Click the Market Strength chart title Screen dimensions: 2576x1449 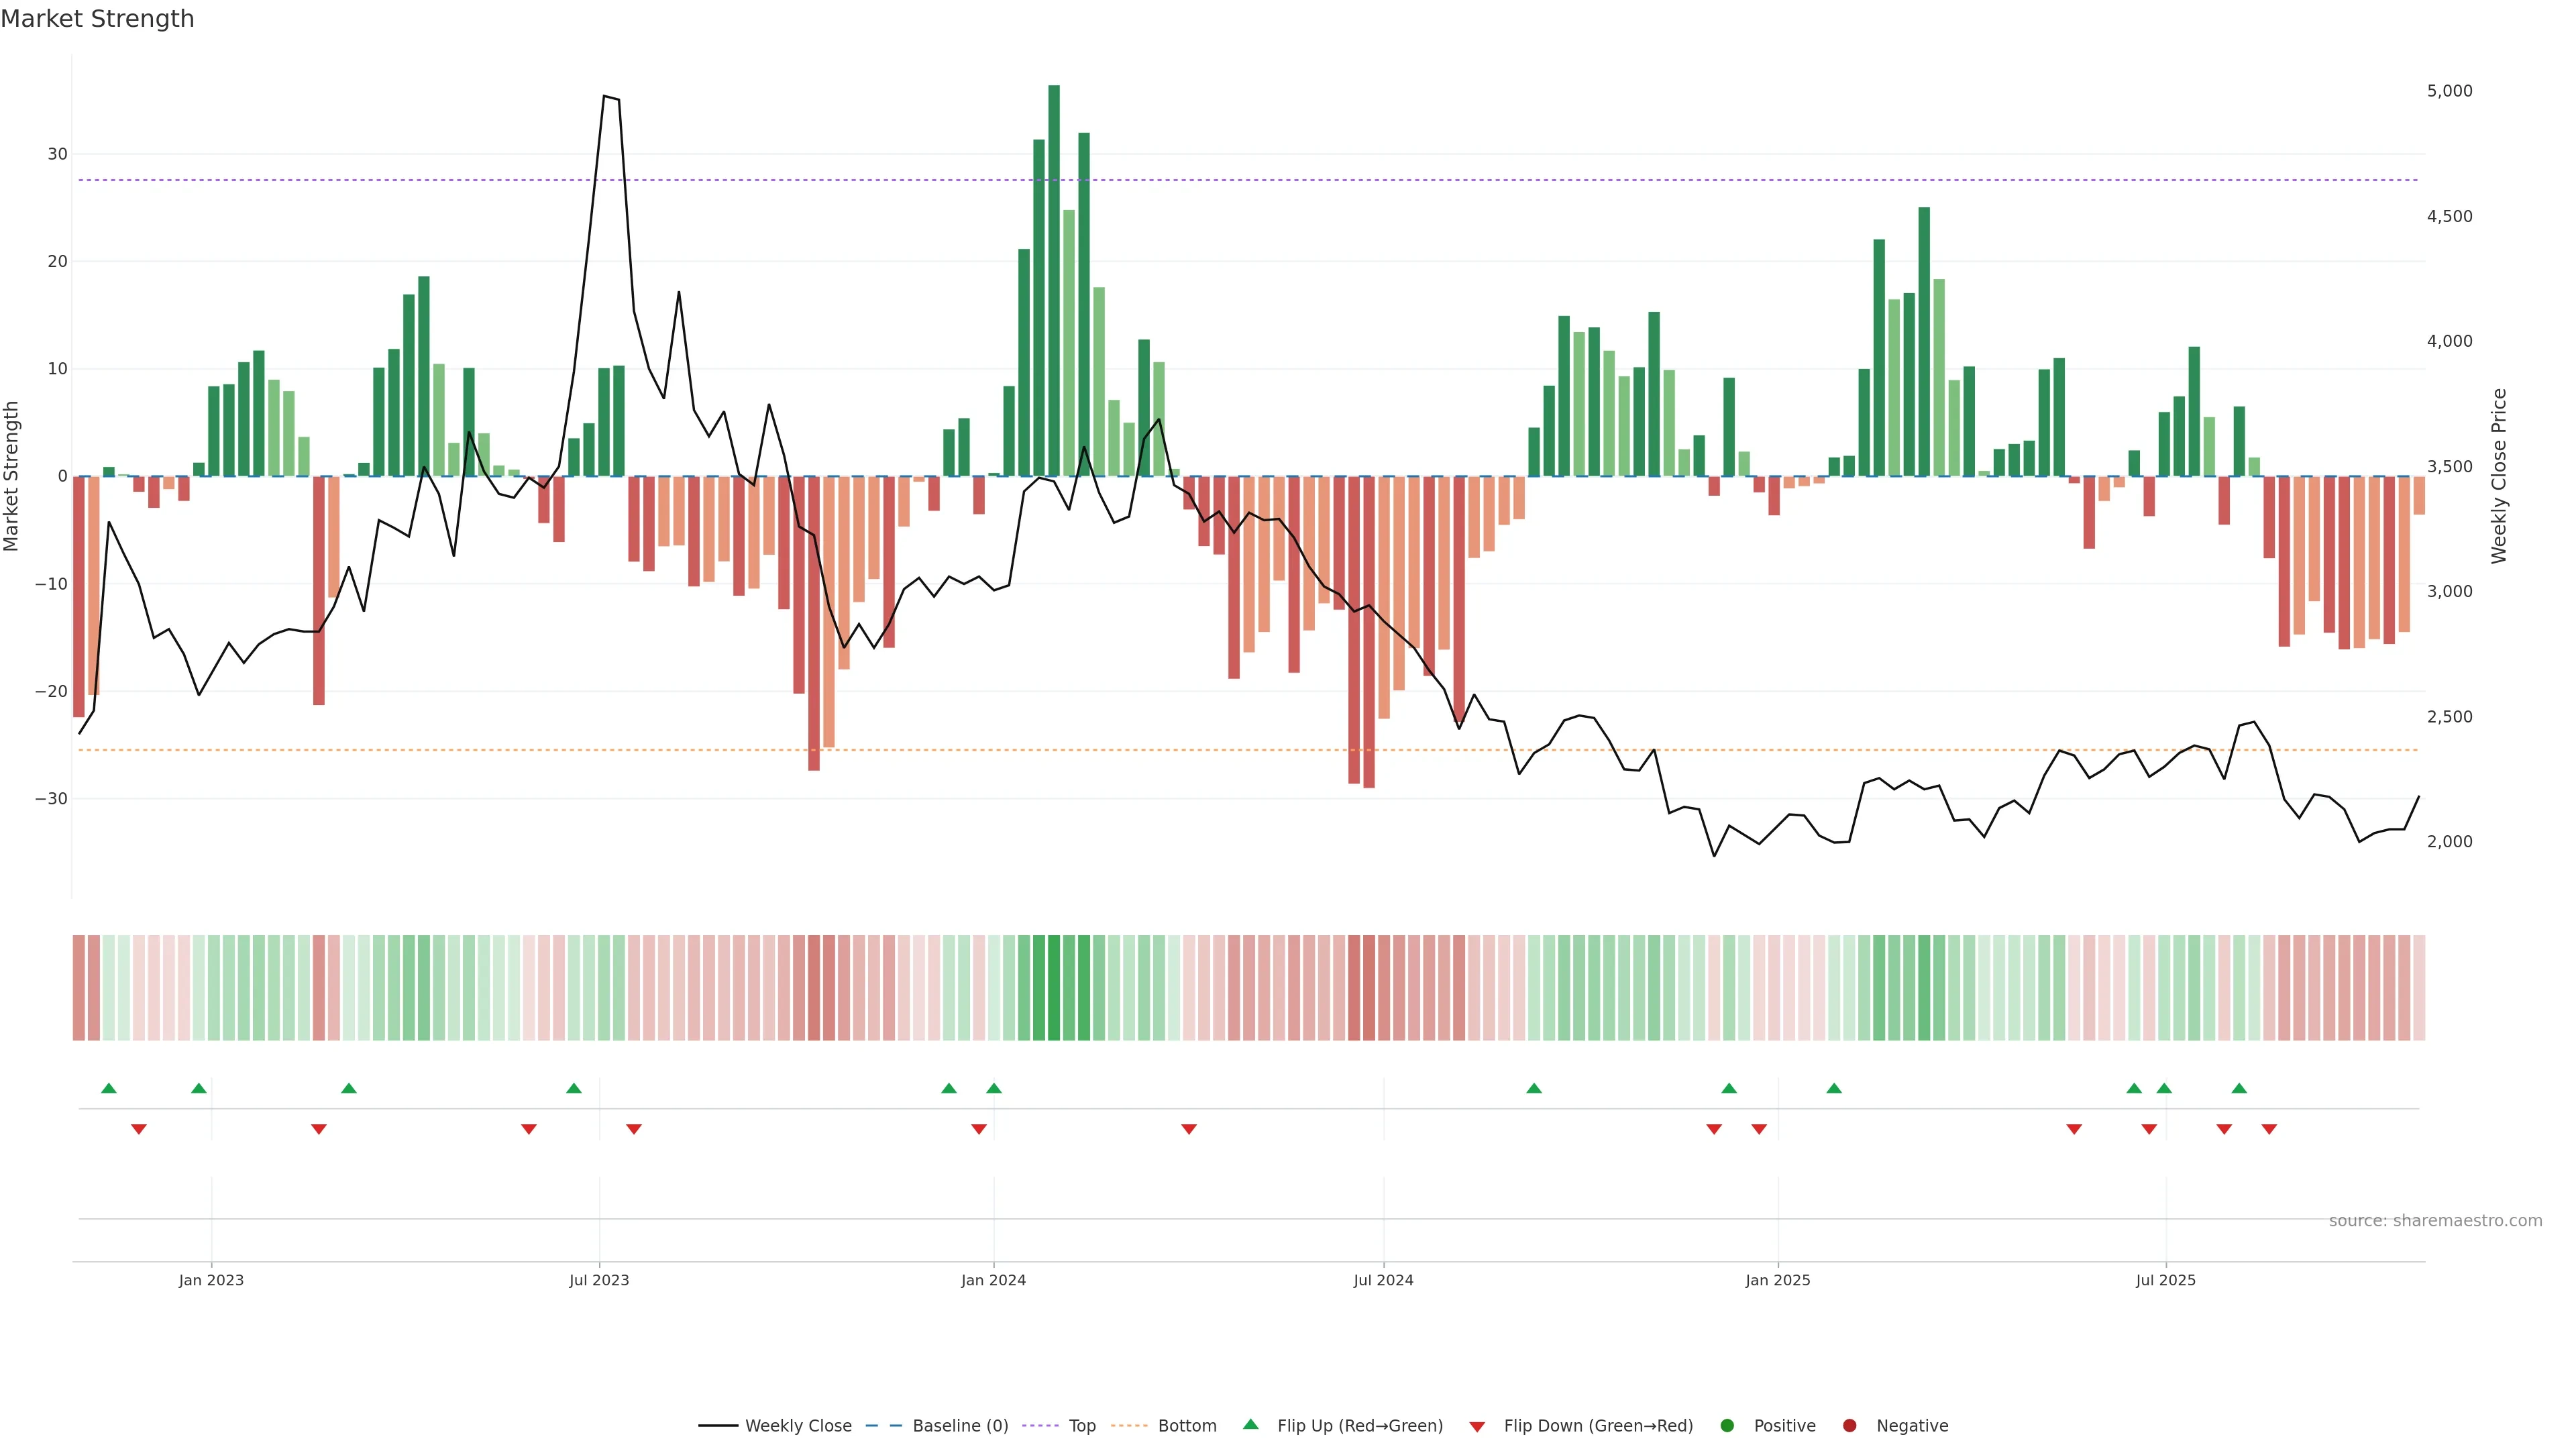[97, 19]
